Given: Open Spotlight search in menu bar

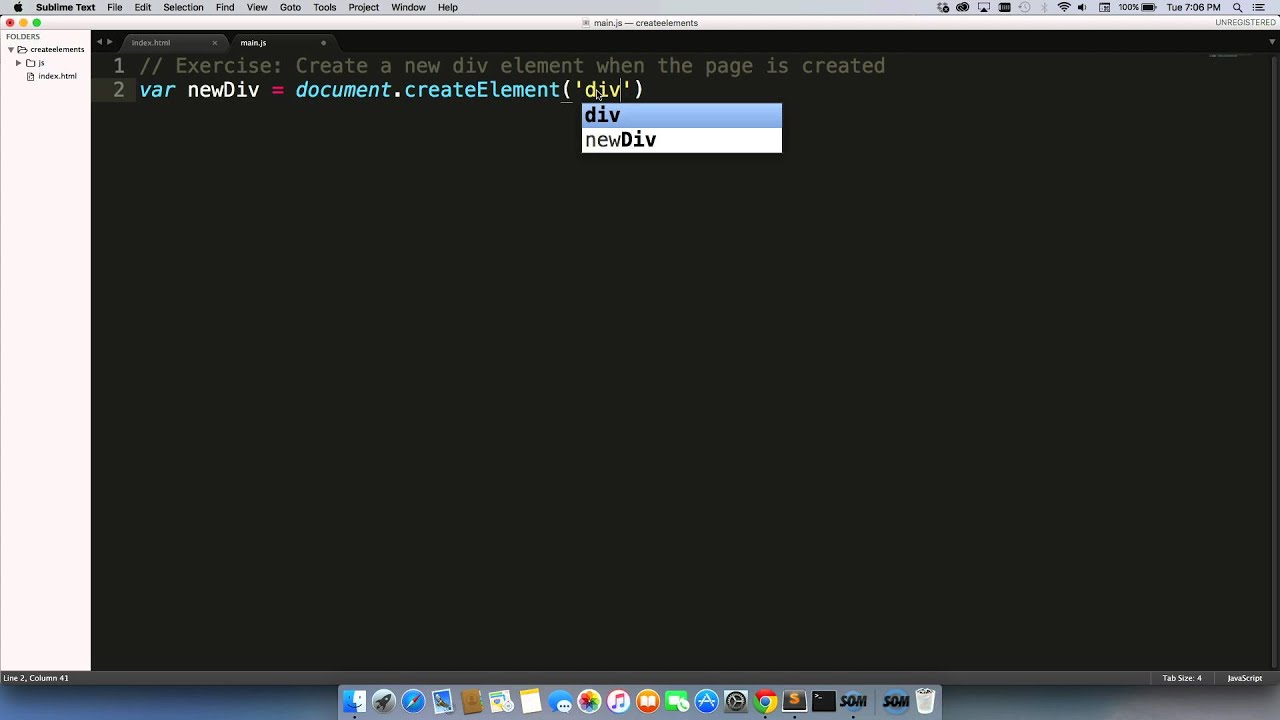Looking at the screenshot, I should coord(1238,7).
